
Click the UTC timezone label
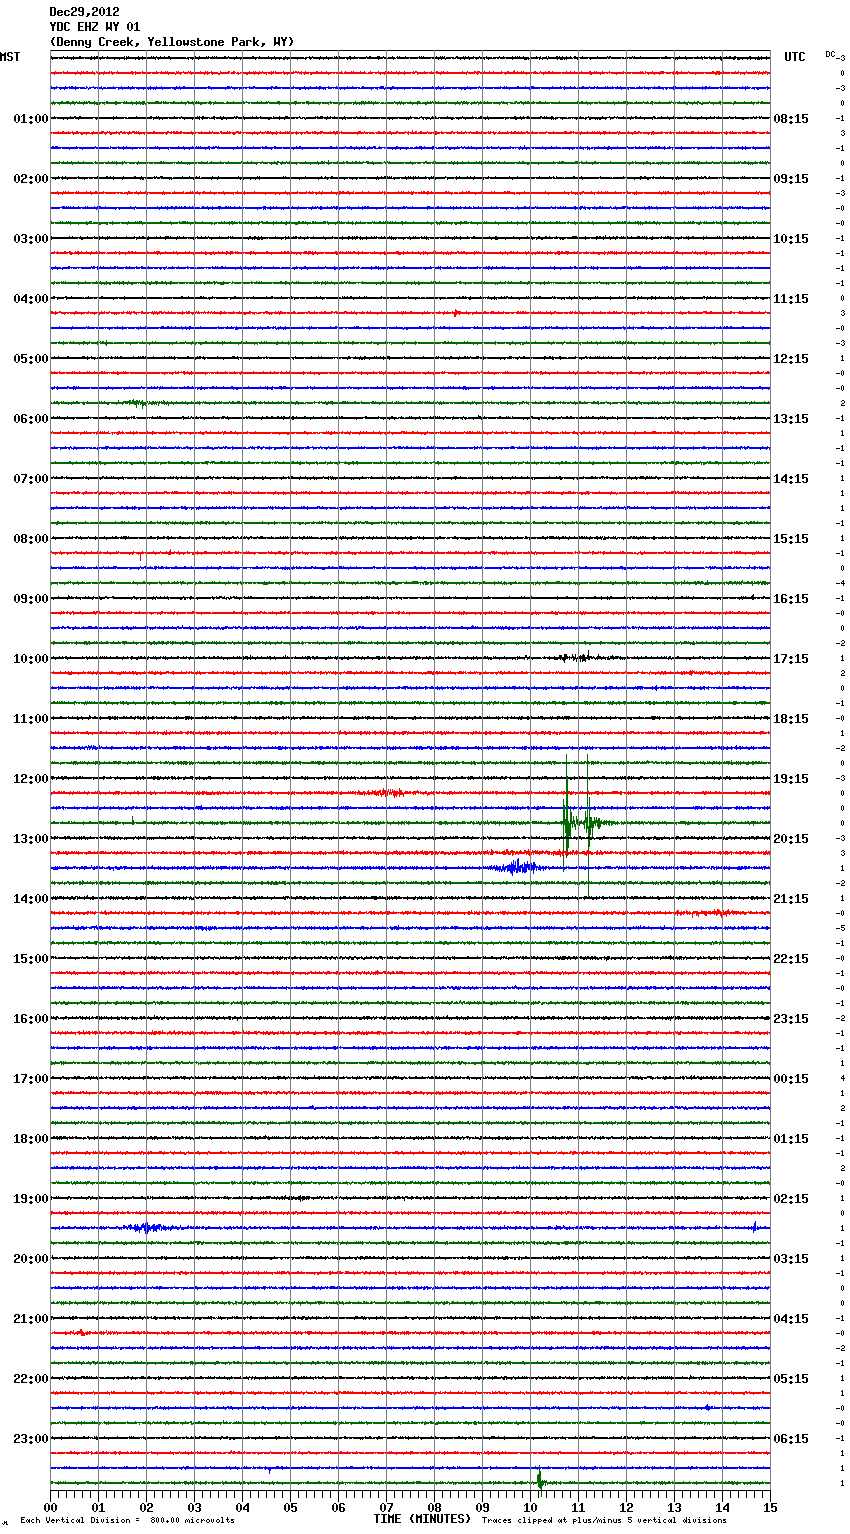[795, 57]
